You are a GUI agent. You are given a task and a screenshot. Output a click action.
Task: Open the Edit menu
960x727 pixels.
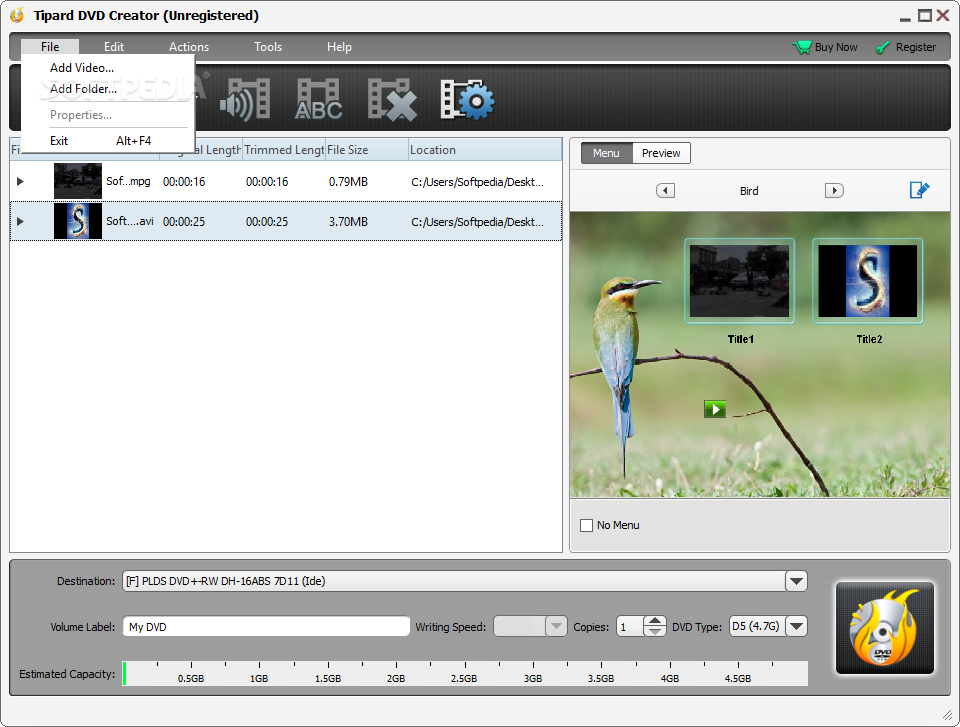114,47
